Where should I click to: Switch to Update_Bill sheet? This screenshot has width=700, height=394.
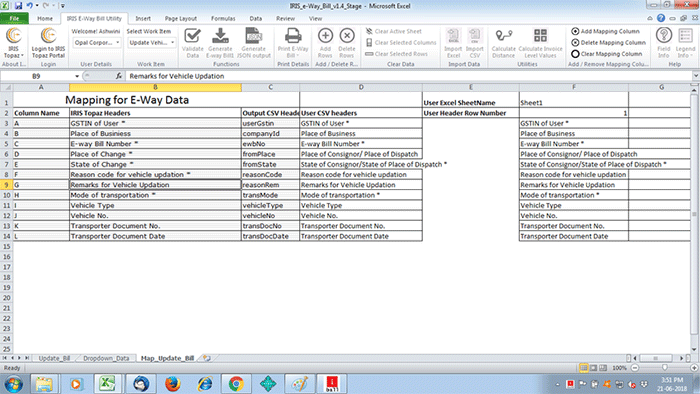pos(54,358)
